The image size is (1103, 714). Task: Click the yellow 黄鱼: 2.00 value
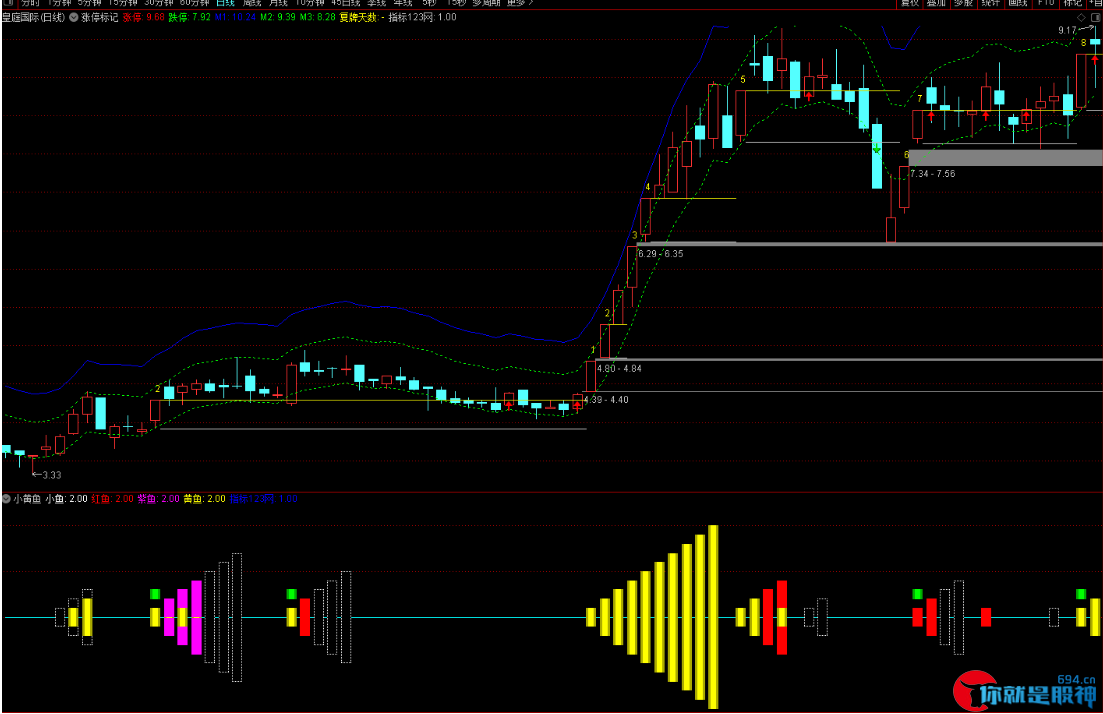[x=205, y=499]
